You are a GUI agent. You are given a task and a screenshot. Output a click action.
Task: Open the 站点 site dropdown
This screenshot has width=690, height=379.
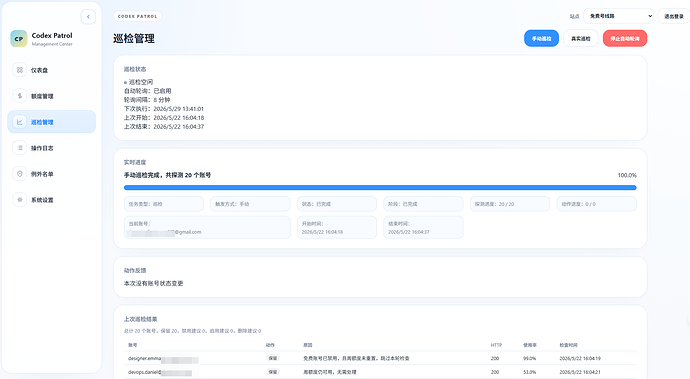[x=619, y=16]
